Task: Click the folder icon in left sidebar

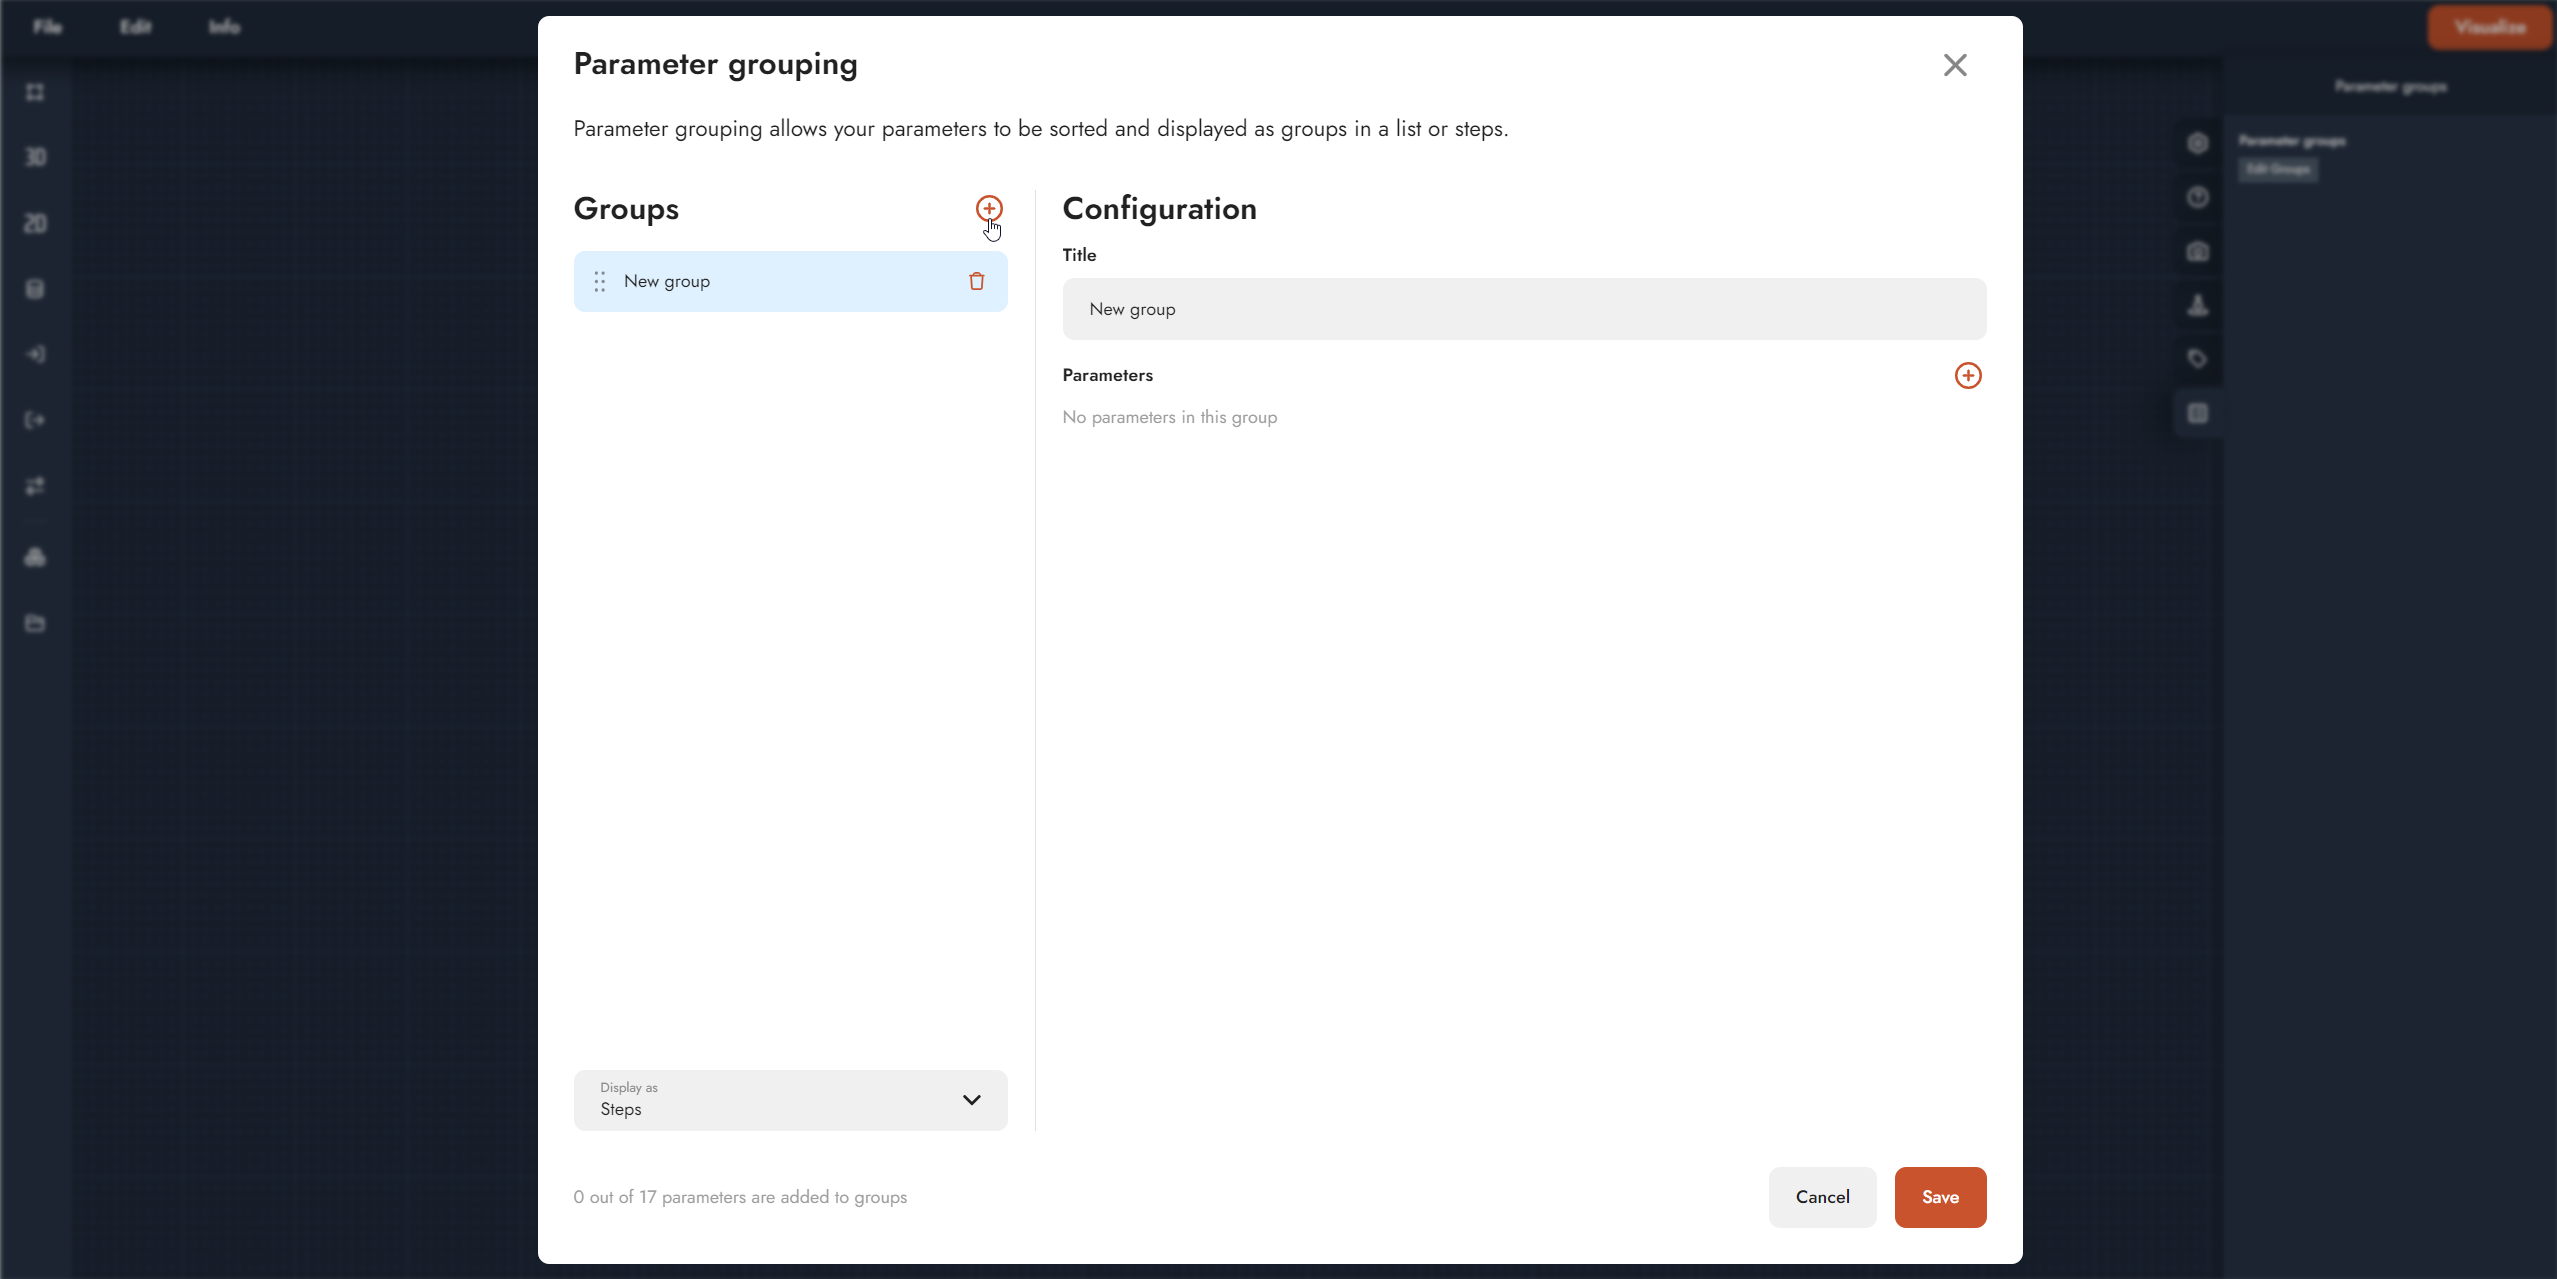Action: (x=35, y=623)
